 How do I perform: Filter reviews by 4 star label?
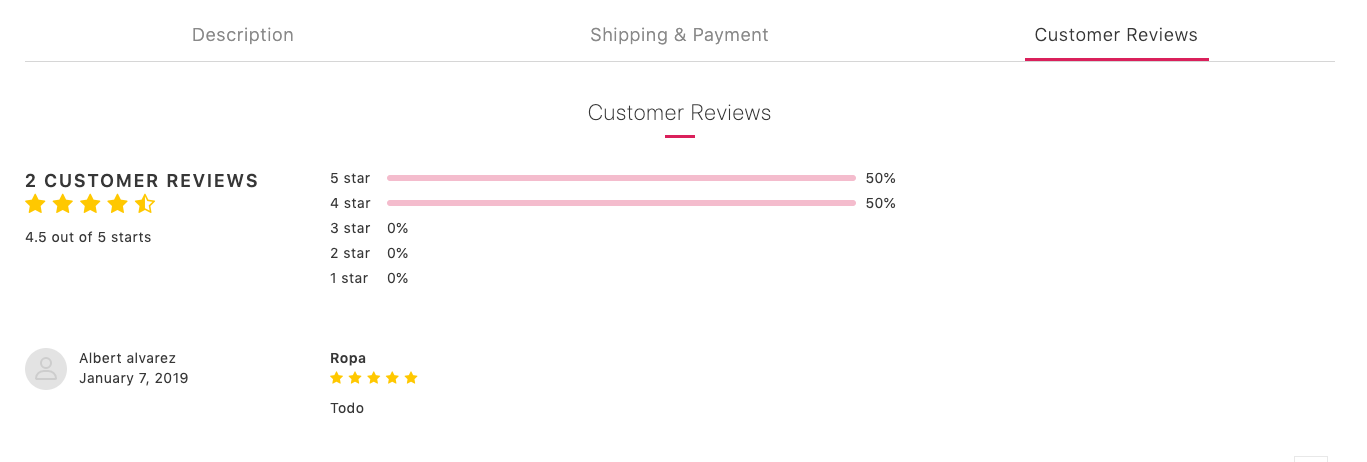(350, 203)
